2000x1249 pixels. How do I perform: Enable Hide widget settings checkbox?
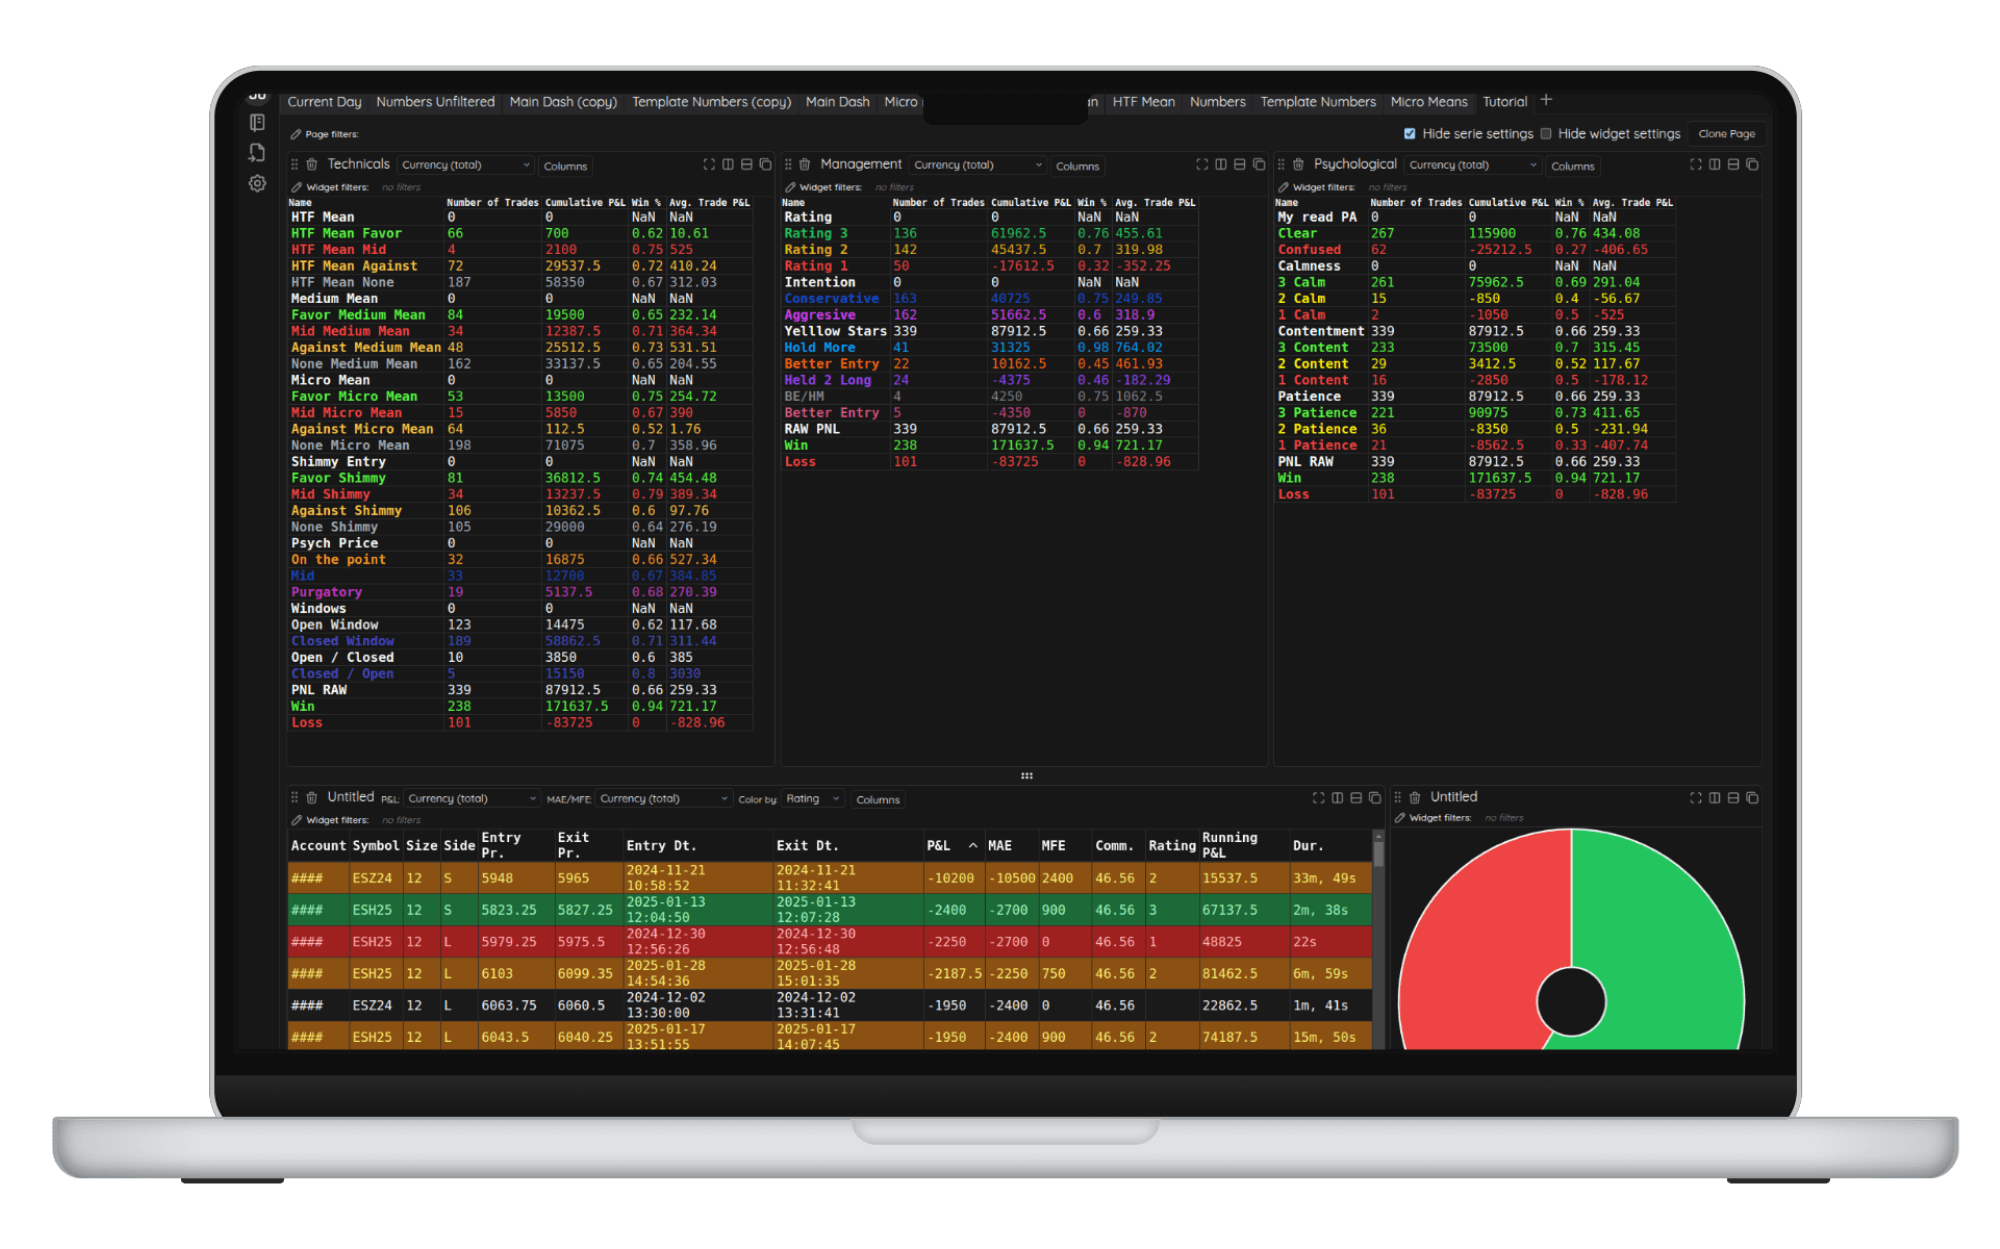tap(1546, 134)
